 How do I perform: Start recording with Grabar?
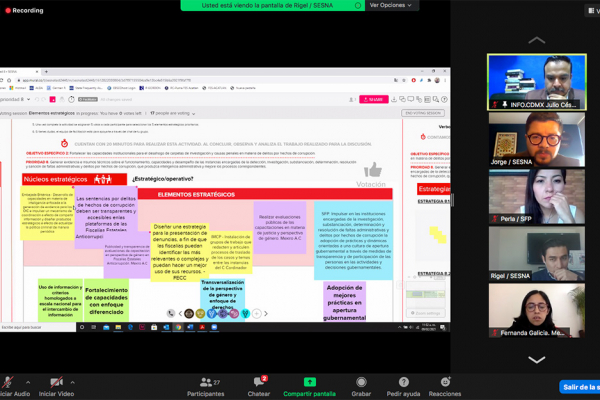pos(361,386)
